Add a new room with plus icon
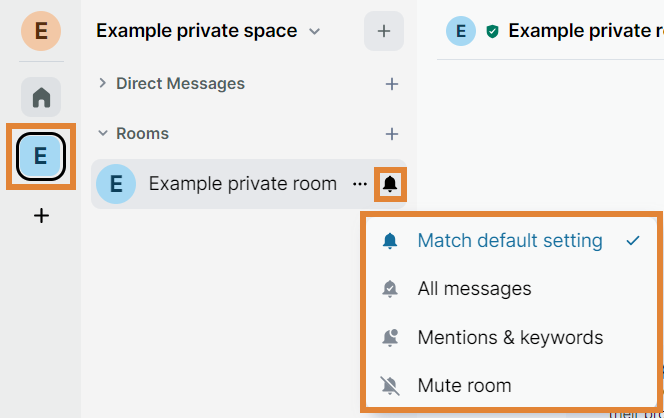Image resolution: width=664 pixels, height=418 pixels. tap(392, 133)
